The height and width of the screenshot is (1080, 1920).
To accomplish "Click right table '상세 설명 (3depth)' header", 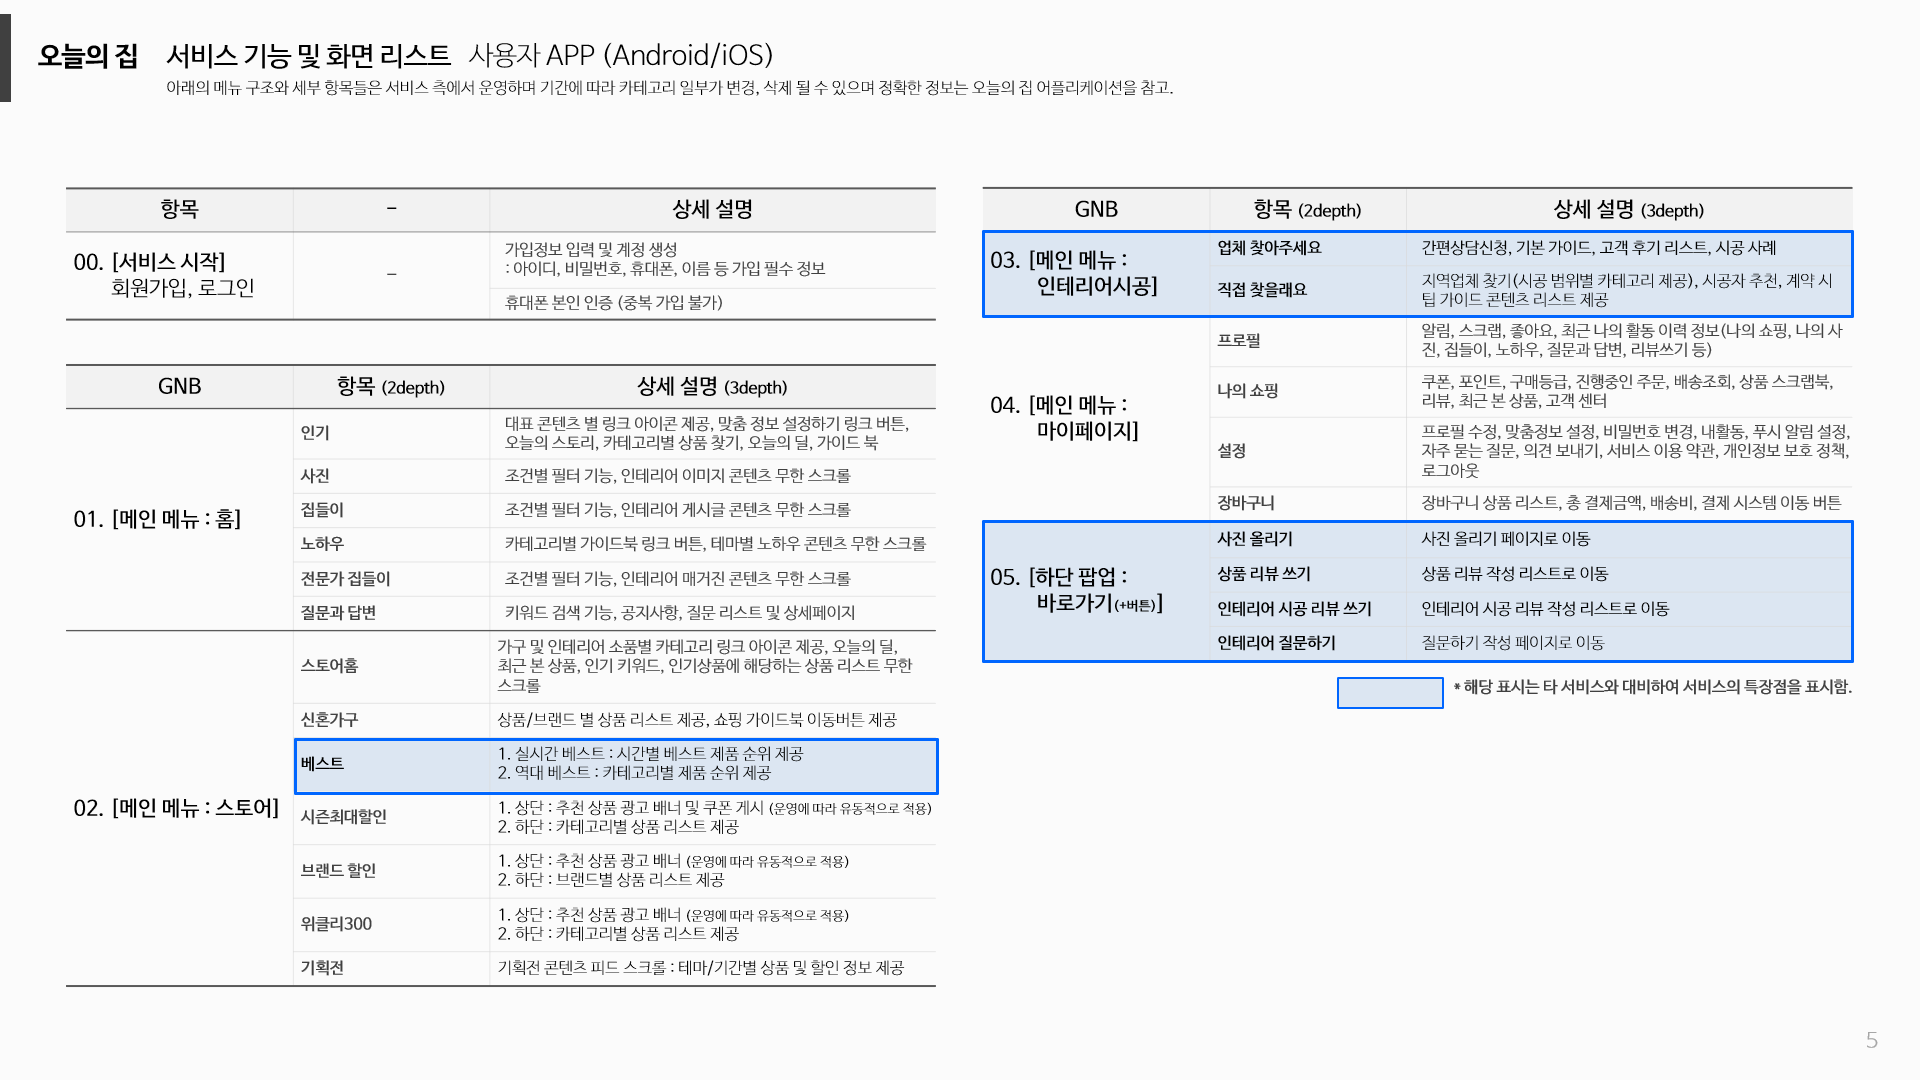I will coord(1628,209).
